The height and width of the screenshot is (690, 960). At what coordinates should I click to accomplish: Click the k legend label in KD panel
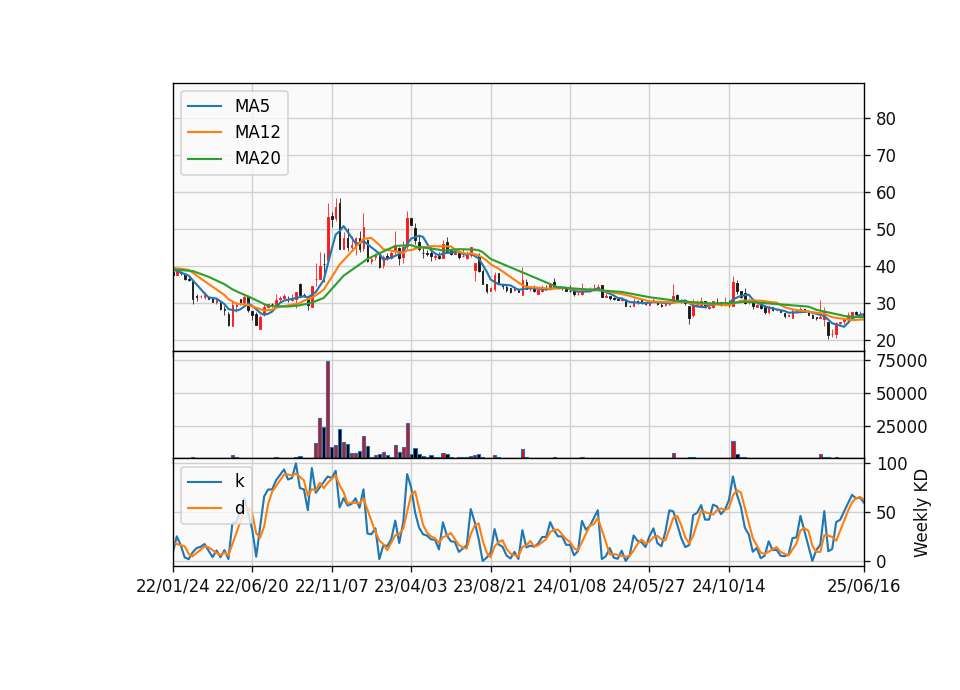[239, 481]
